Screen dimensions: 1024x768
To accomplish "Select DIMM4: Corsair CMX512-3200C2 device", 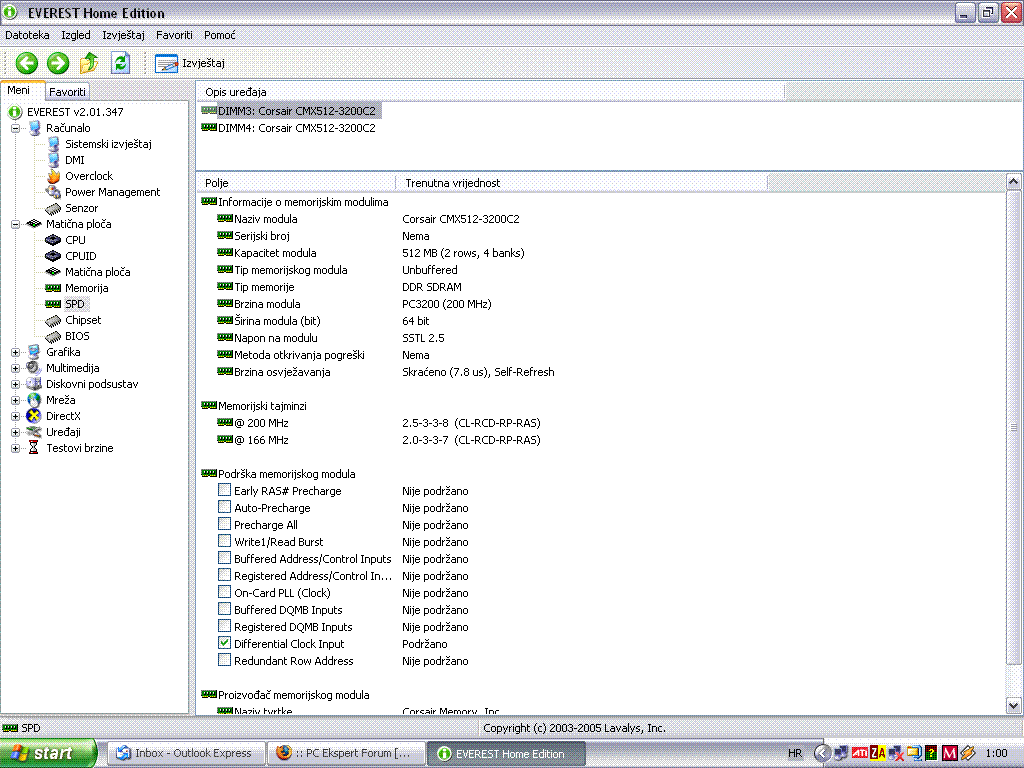I will tap(296, 128).
